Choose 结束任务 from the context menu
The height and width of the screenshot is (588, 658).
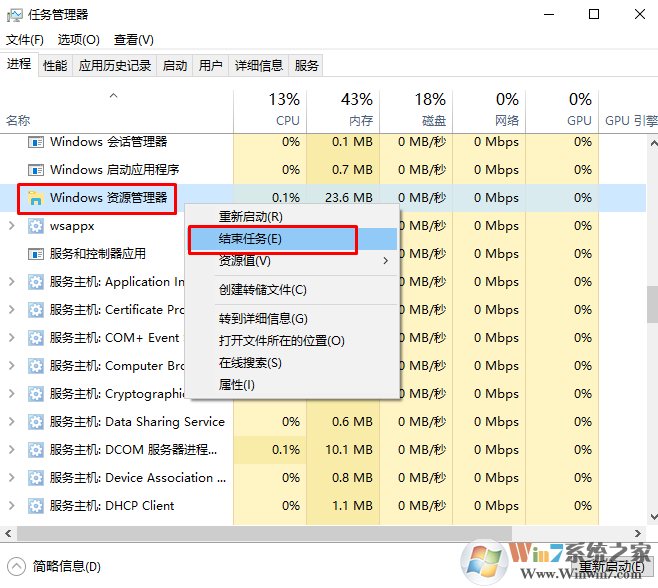250,239
